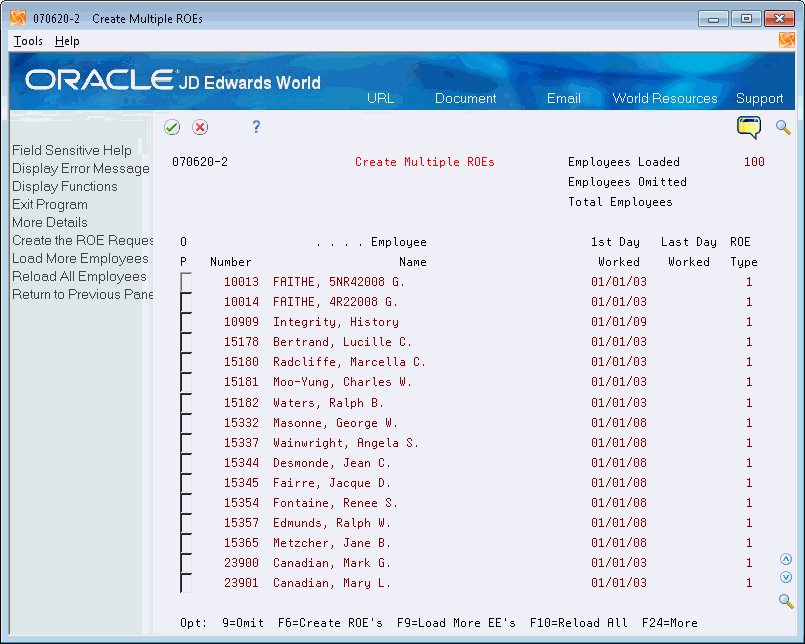Click Total Employees label
The height and width of the screenshot is (644, 805).
coord(620,202)
